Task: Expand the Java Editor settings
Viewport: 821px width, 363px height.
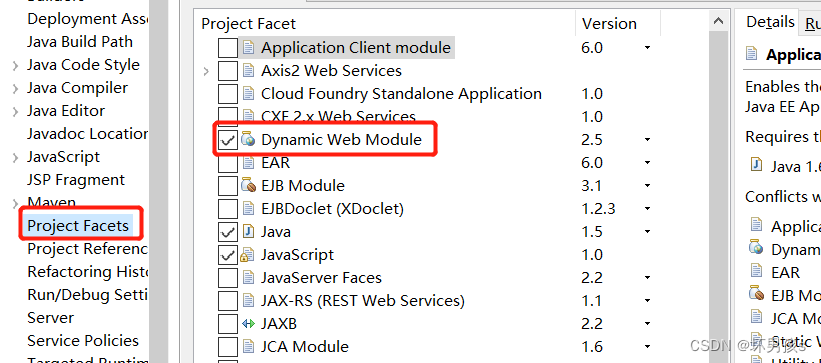Action: click(16, 112)
